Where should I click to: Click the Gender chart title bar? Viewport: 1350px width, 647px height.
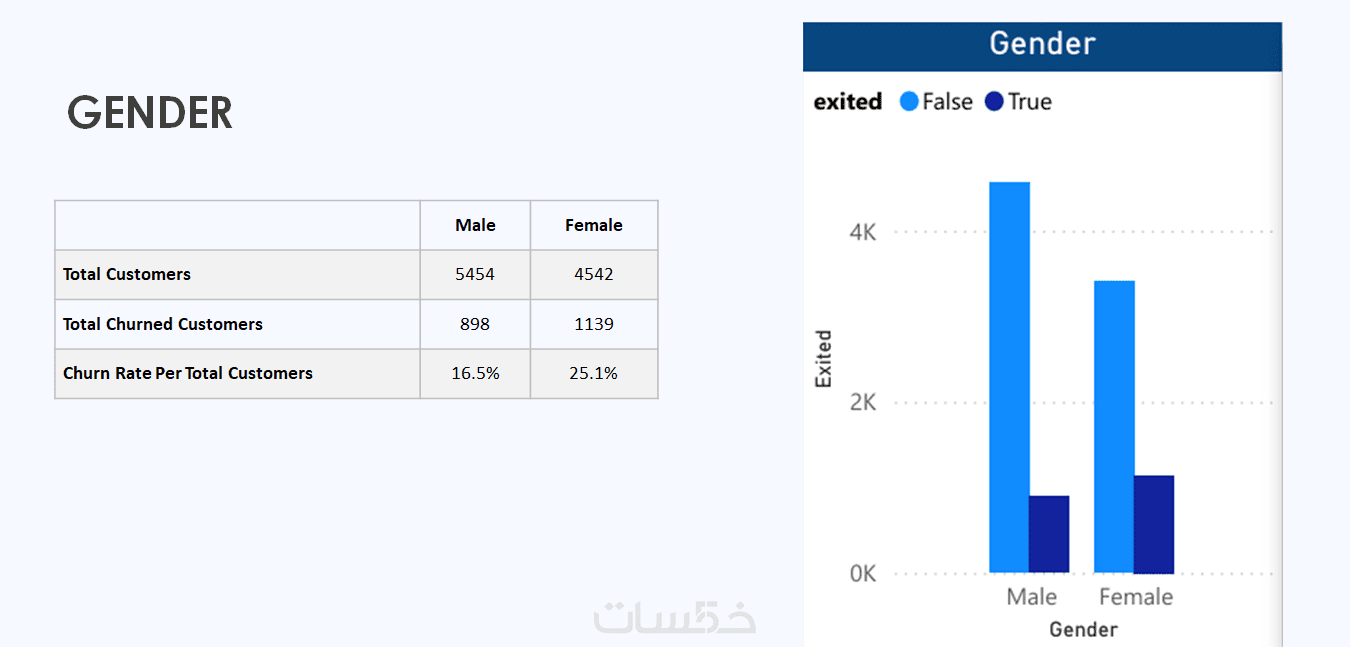point(1042,44)
